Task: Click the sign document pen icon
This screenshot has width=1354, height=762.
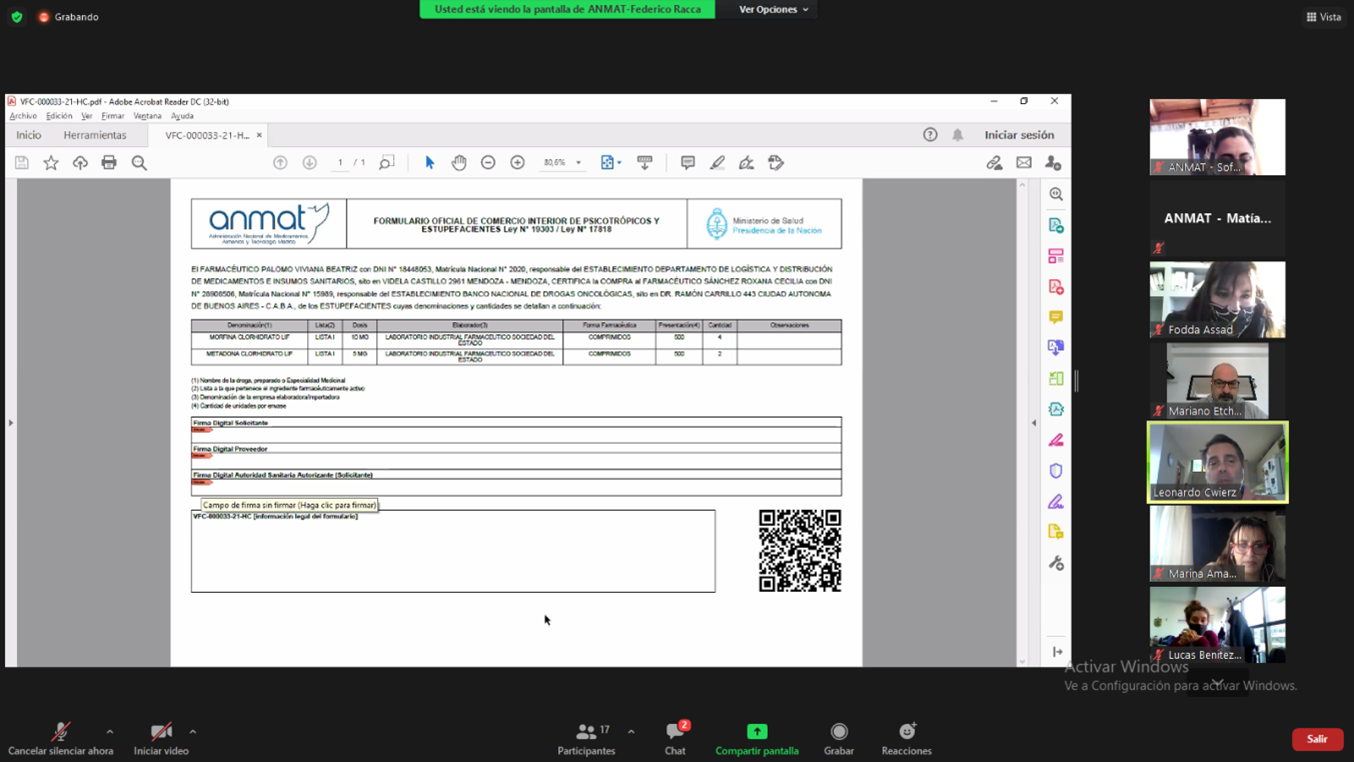Action: tap(747, 163)
